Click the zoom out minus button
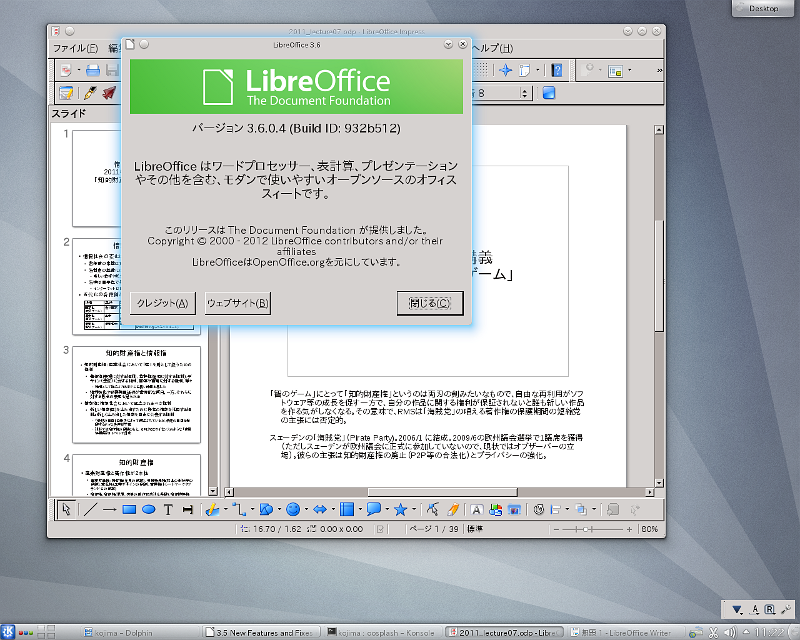 [556, 529]
